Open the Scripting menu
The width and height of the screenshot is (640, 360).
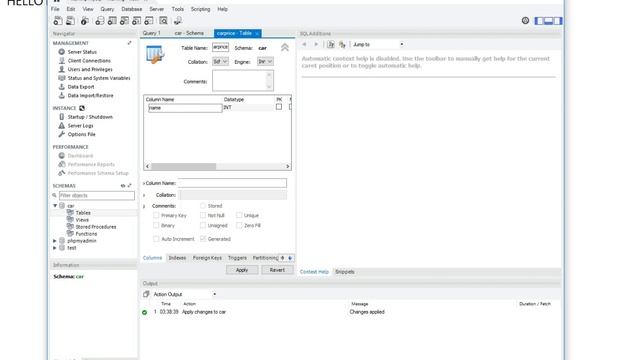(x=200, y=9)
